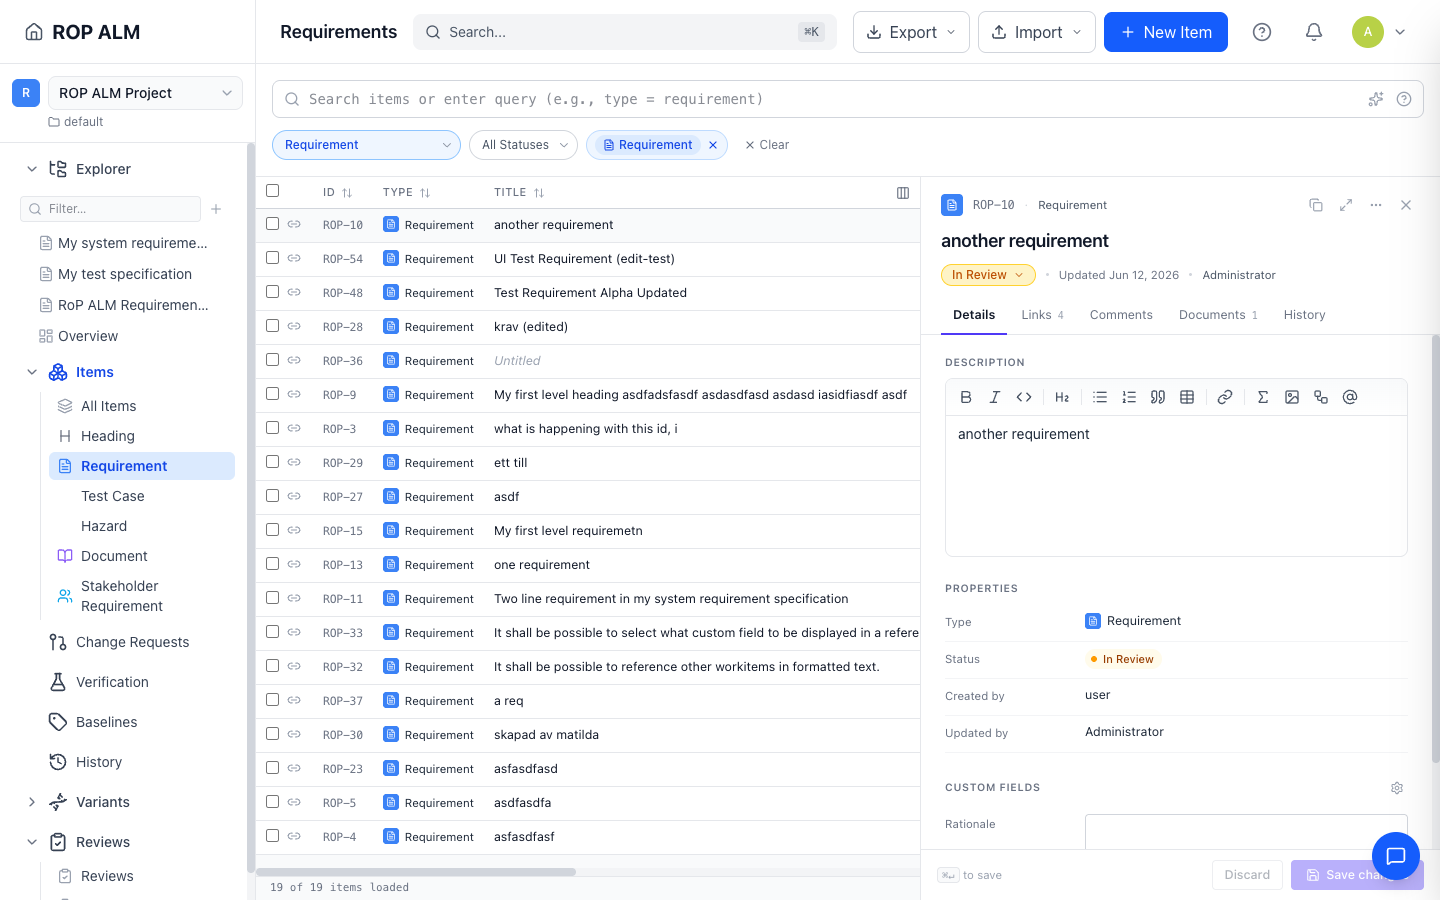Check the ROP-28 row checkbox
1440x900 pixels.
[272, 326]
